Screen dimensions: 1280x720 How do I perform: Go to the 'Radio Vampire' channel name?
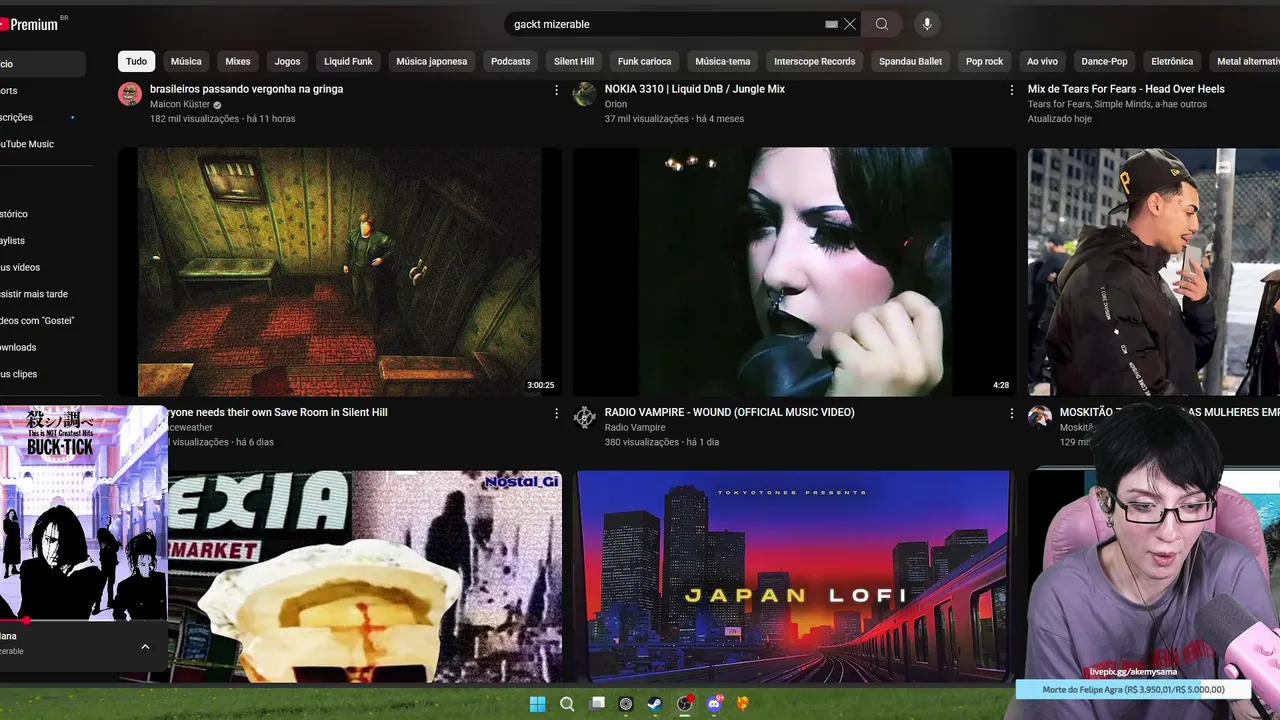tap(635, 427)
